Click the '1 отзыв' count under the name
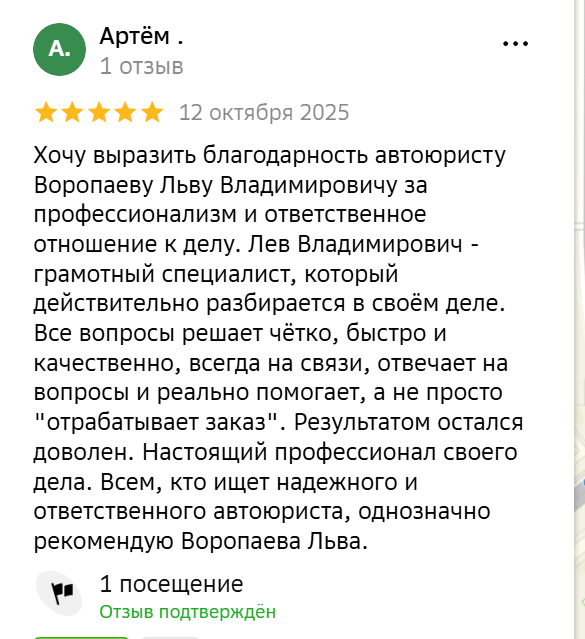585x639 pixels. point(141,66)
